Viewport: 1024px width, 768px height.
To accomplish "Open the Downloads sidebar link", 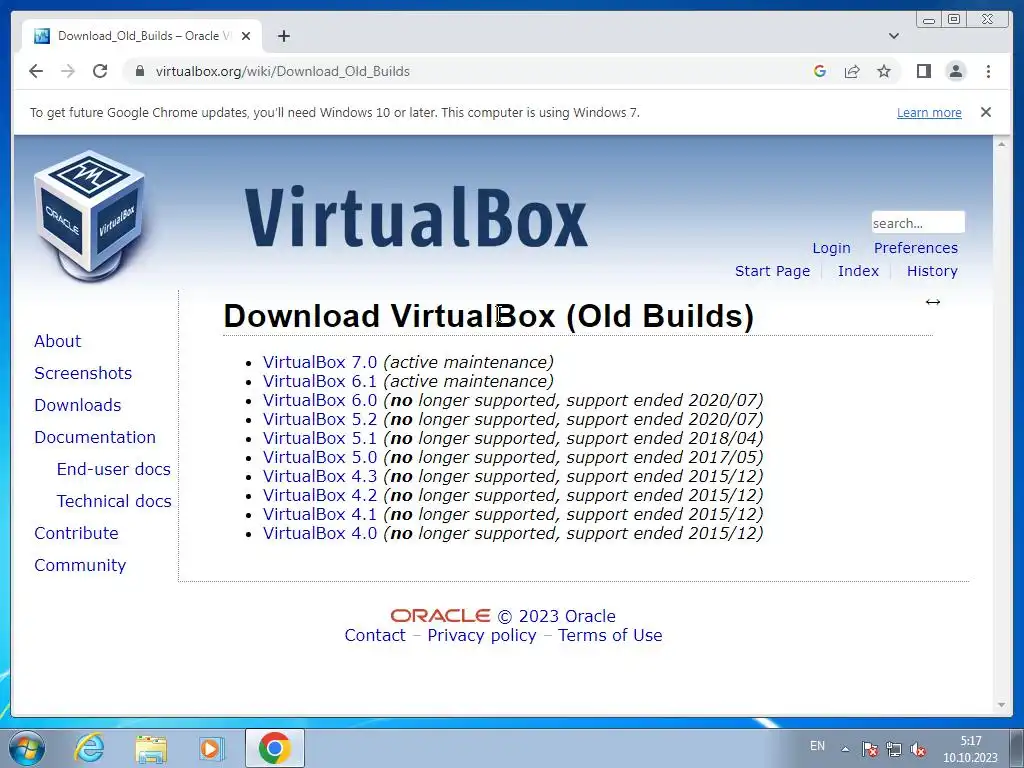I will pos(78,405).
